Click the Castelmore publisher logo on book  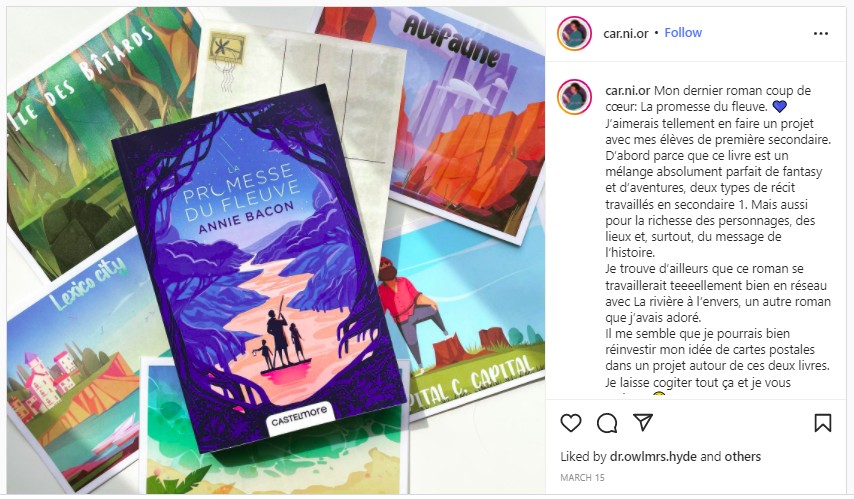point(299,417)
